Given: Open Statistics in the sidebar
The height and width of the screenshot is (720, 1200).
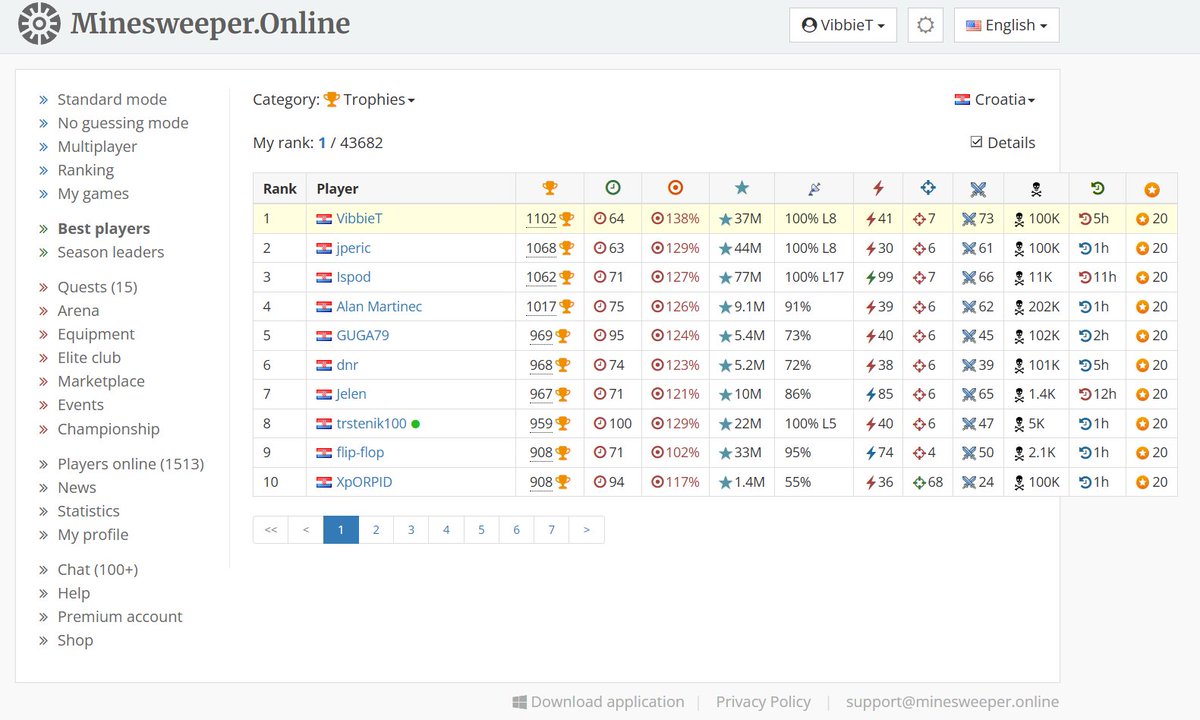Looking at the screenshot, I should click(x=88, y=511).
